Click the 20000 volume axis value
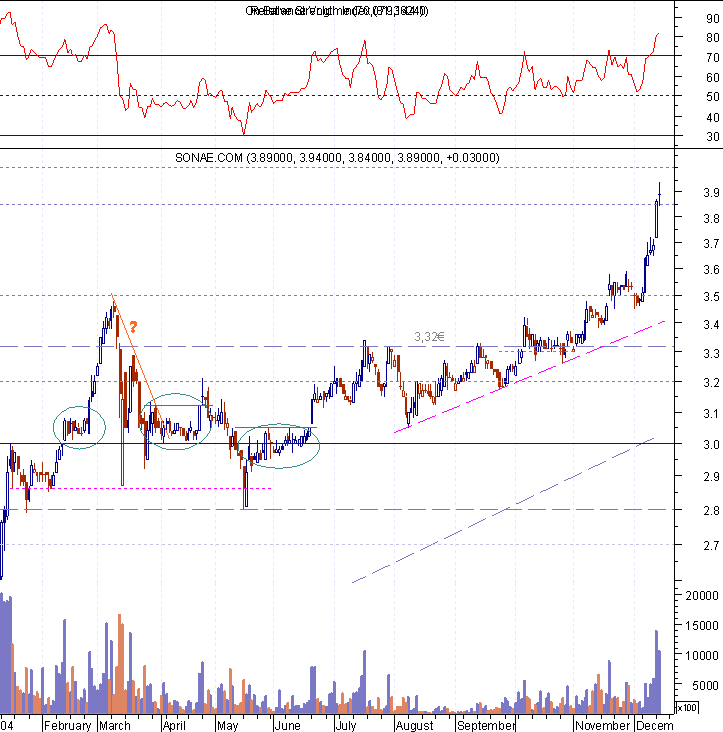This screenshot has width=723, height=732. point(702,596)
